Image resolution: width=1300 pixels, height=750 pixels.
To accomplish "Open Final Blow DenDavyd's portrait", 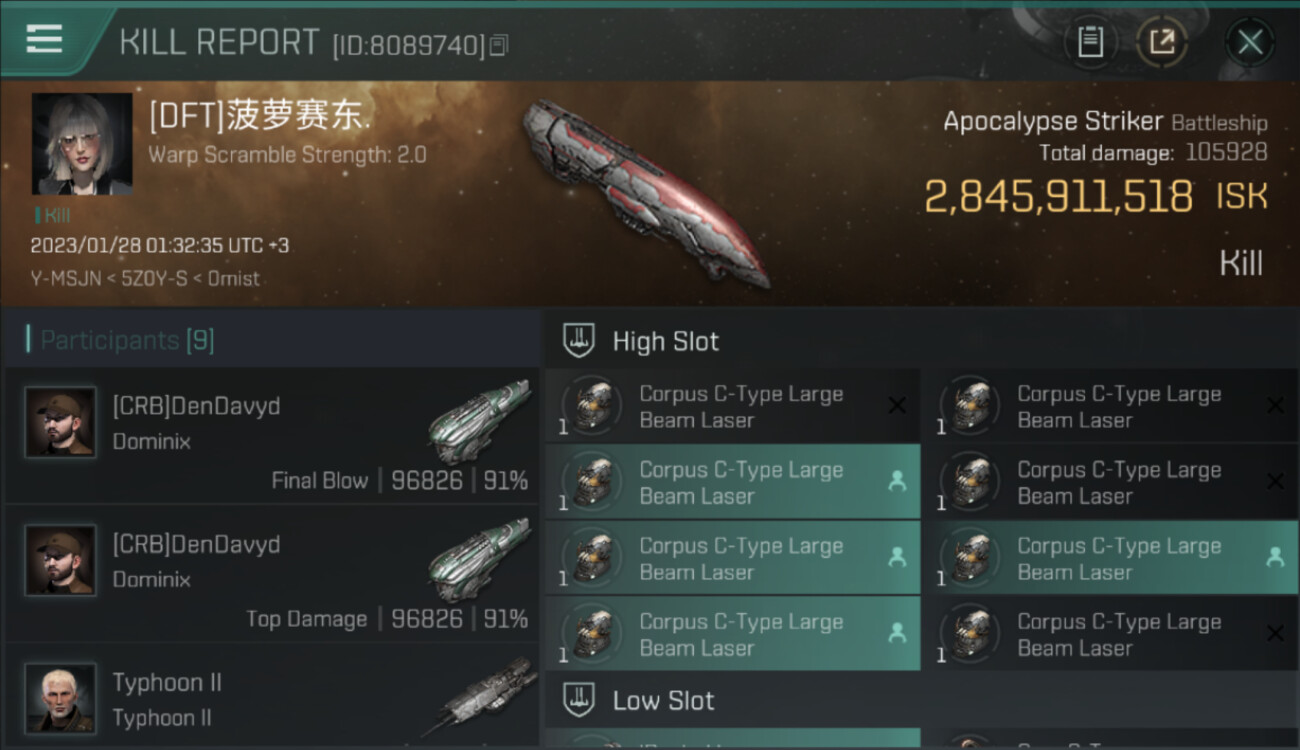I will point(61,423).
